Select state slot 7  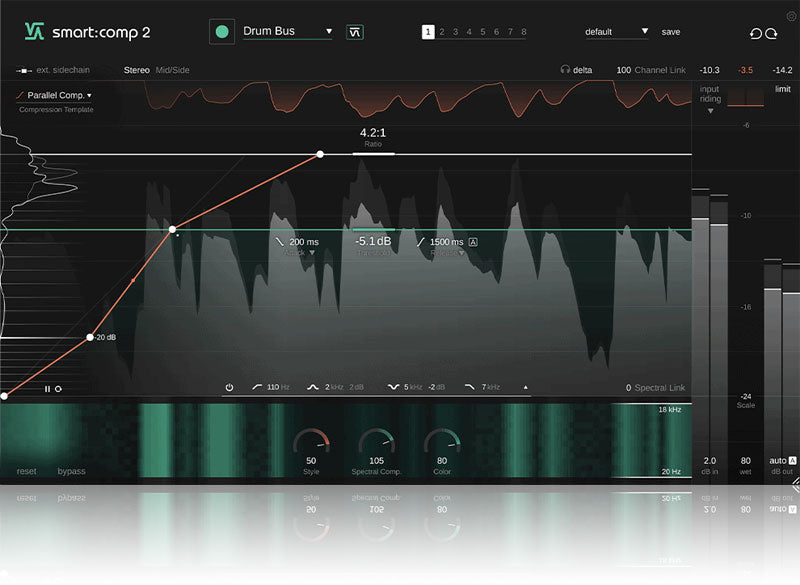[x=510, y=32]
